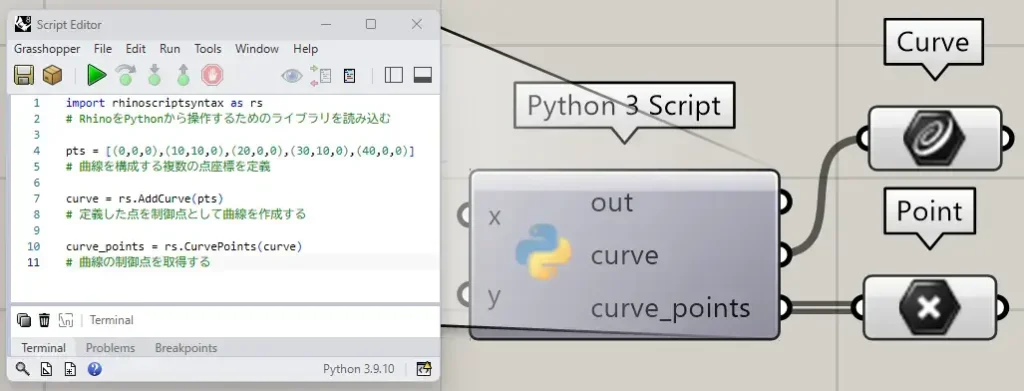Image resolution: width=1024 pixels, height=391 pixels.
Task: Open the File menu
Action: point(103,49)
